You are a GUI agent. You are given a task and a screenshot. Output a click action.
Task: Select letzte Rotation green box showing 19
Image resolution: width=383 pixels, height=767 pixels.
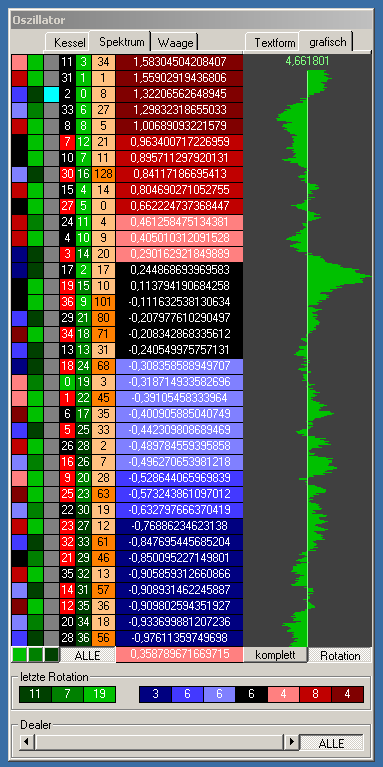point(99,694)
